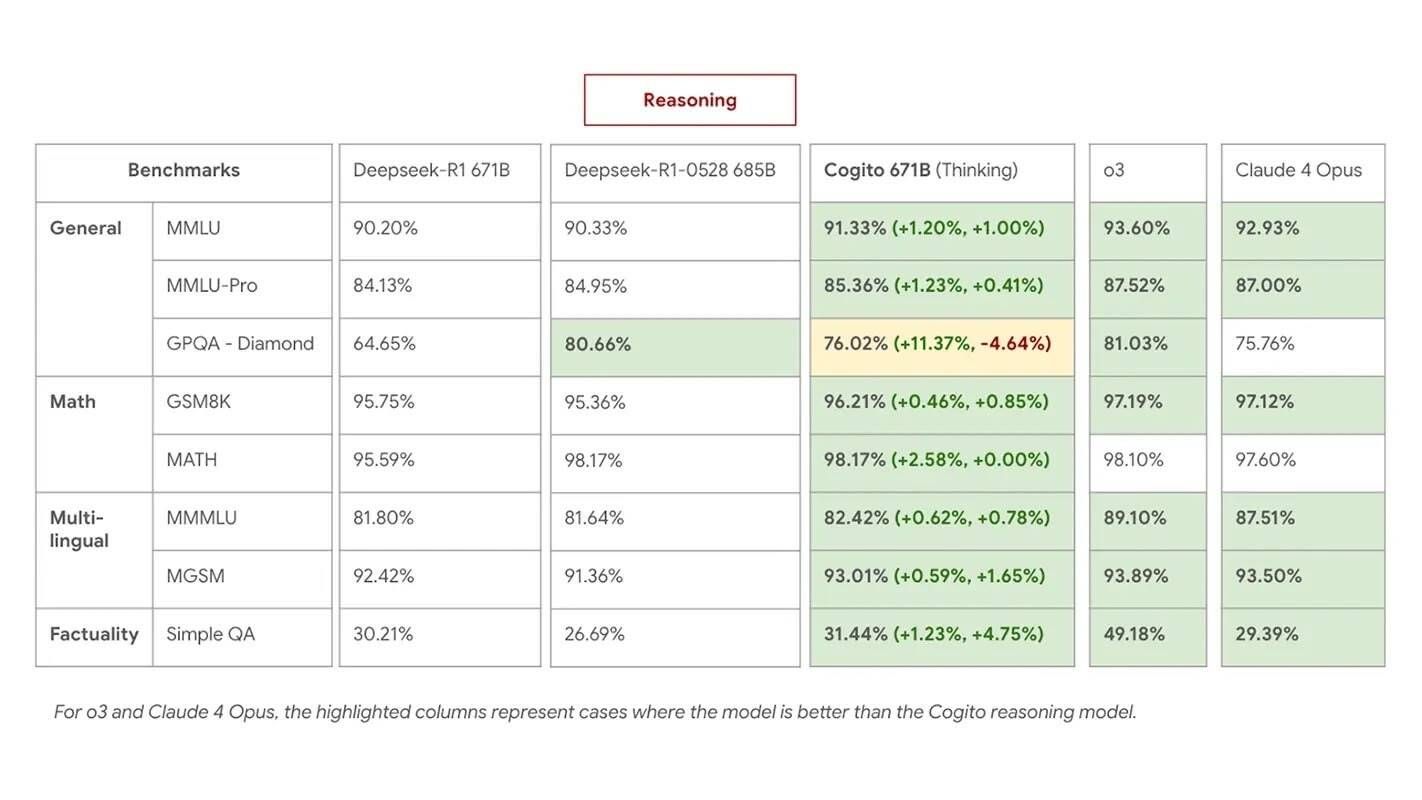Select the GPQA - Diamond benchmark row label
Viewport: 1422px width, 800px height.
[241, 344]
